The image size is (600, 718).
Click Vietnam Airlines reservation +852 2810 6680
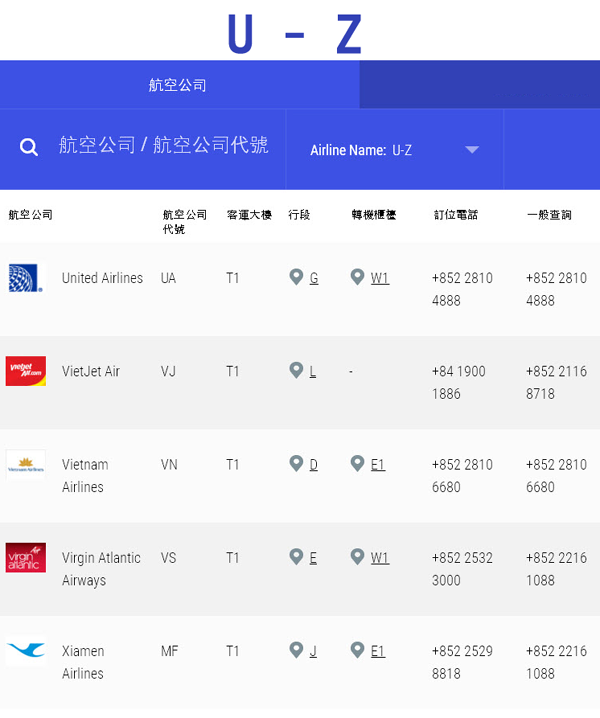(462, 476)
